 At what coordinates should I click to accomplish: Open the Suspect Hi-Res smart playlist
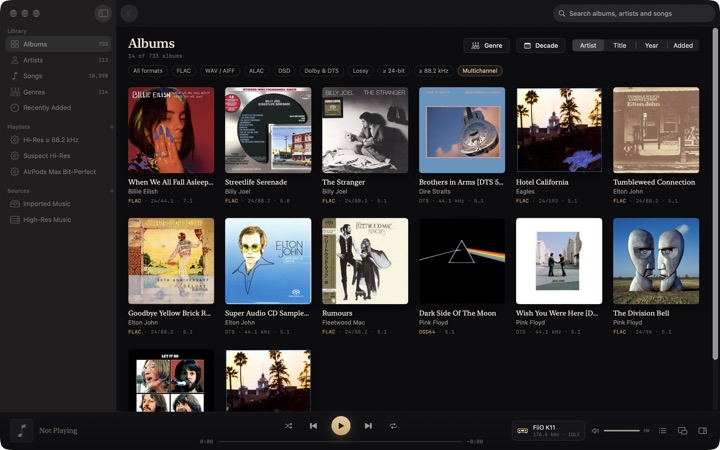coord(58,156)
